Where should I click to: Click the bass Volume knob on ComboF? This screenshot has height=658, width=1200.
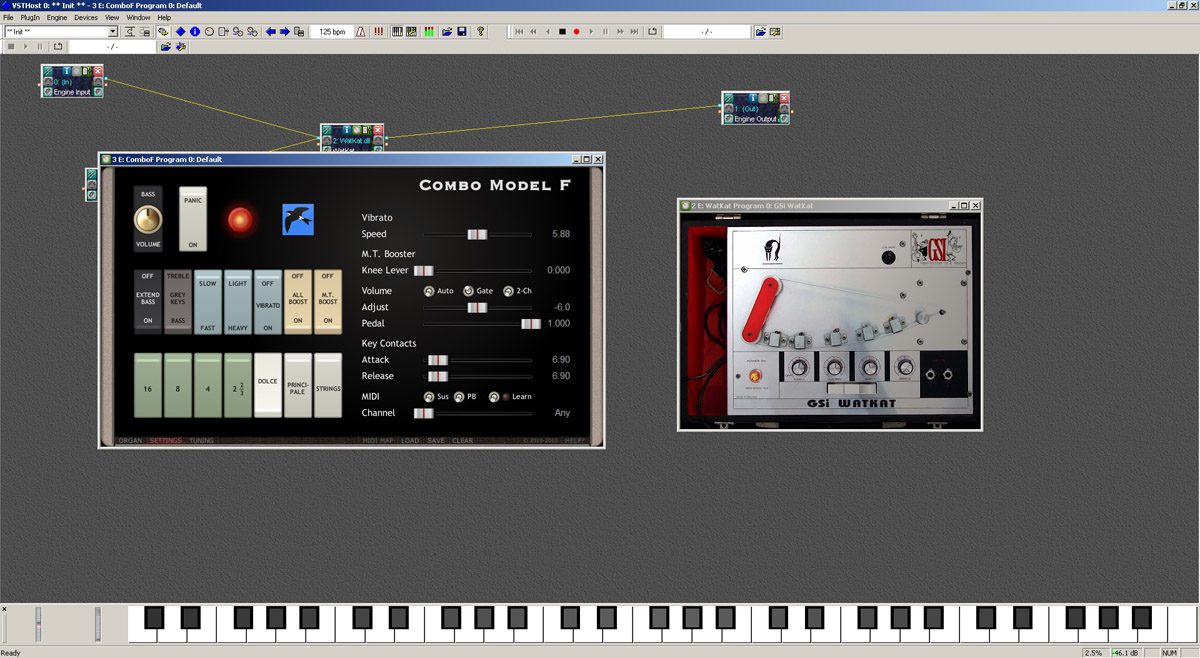tap(148, 219)
